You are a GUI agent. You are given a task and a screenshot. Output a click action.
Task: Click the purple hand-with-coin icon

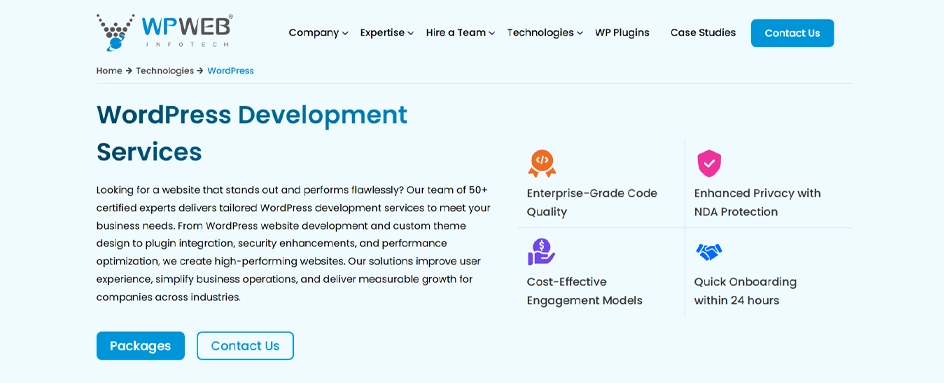click(x=541, y=252)
